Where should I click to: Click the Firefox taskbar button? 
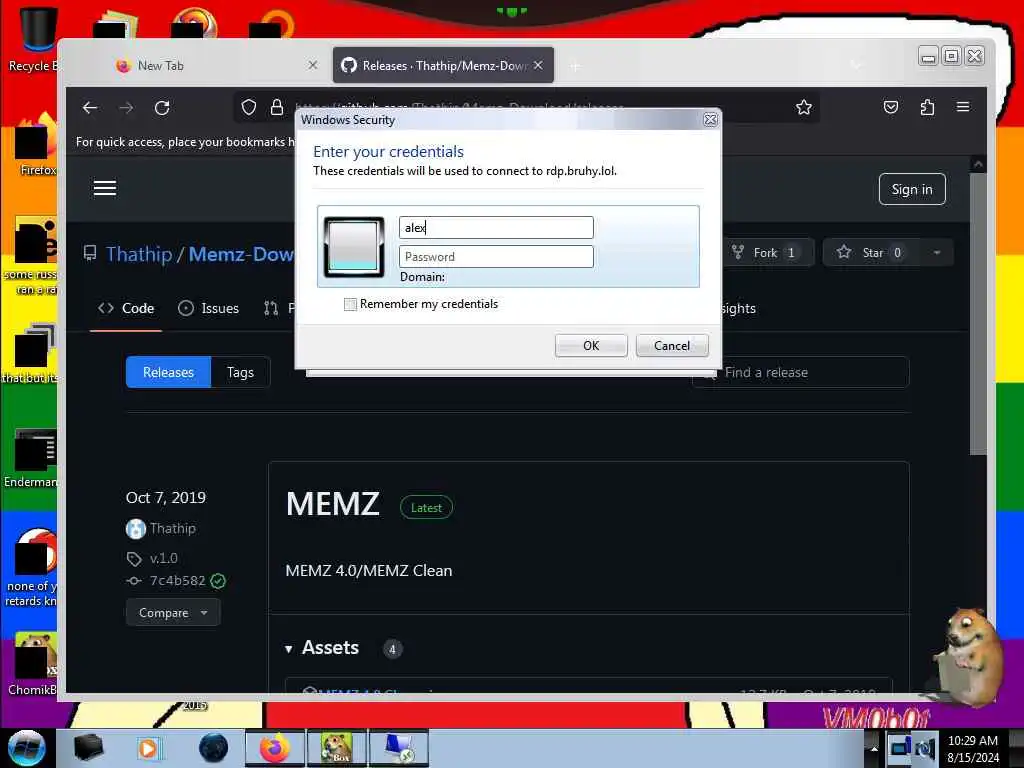coord(274,748)
